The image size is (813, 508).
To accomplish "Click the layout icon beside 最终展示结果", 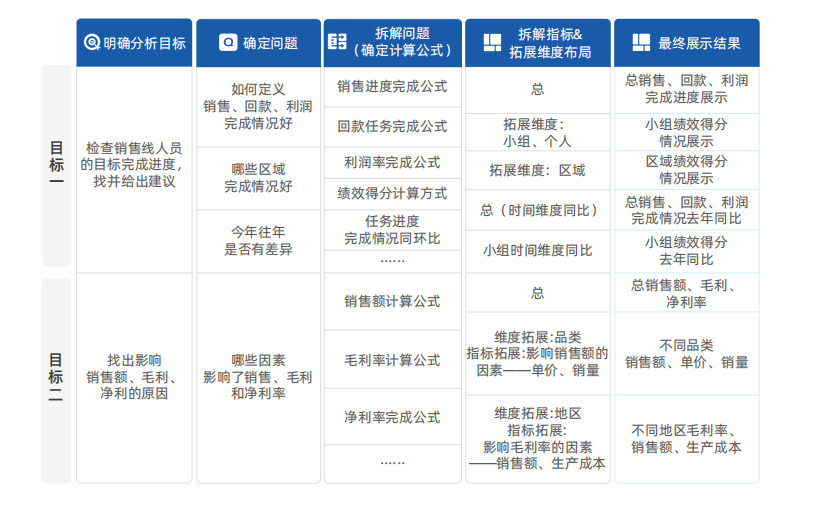I will [641, 43].
